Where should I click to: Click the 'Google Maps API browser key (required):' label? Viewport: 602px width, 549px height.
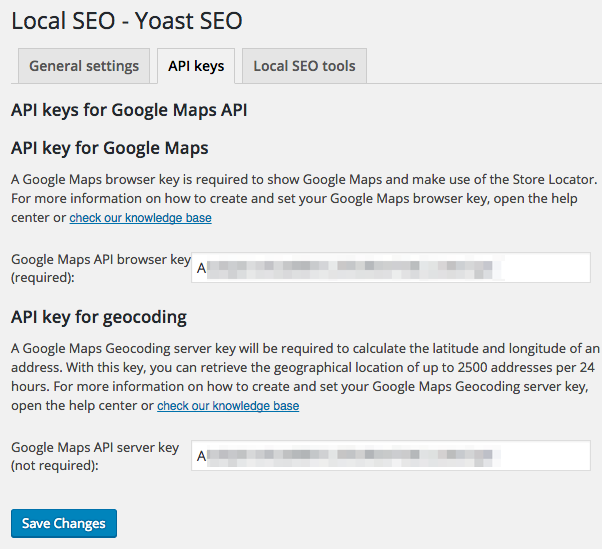pos(101,268)
